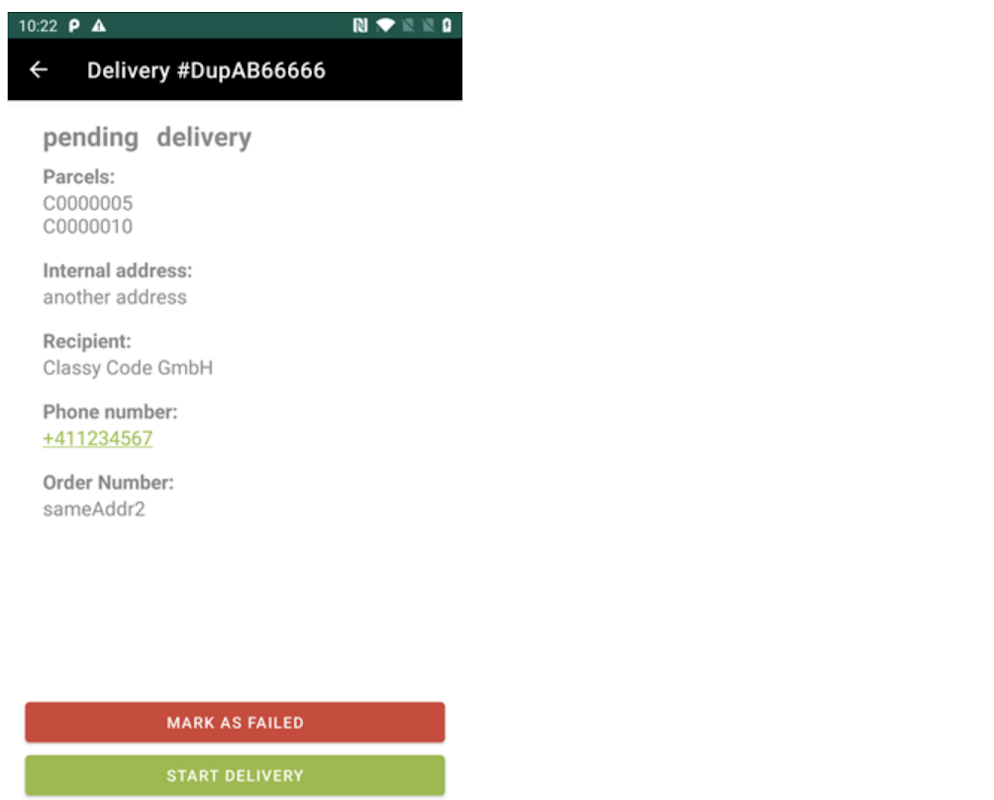This screenshot has height=800, width=994.
Task: Call phone number +411234567
Action: pyautogui.click(x=98, y=439)
